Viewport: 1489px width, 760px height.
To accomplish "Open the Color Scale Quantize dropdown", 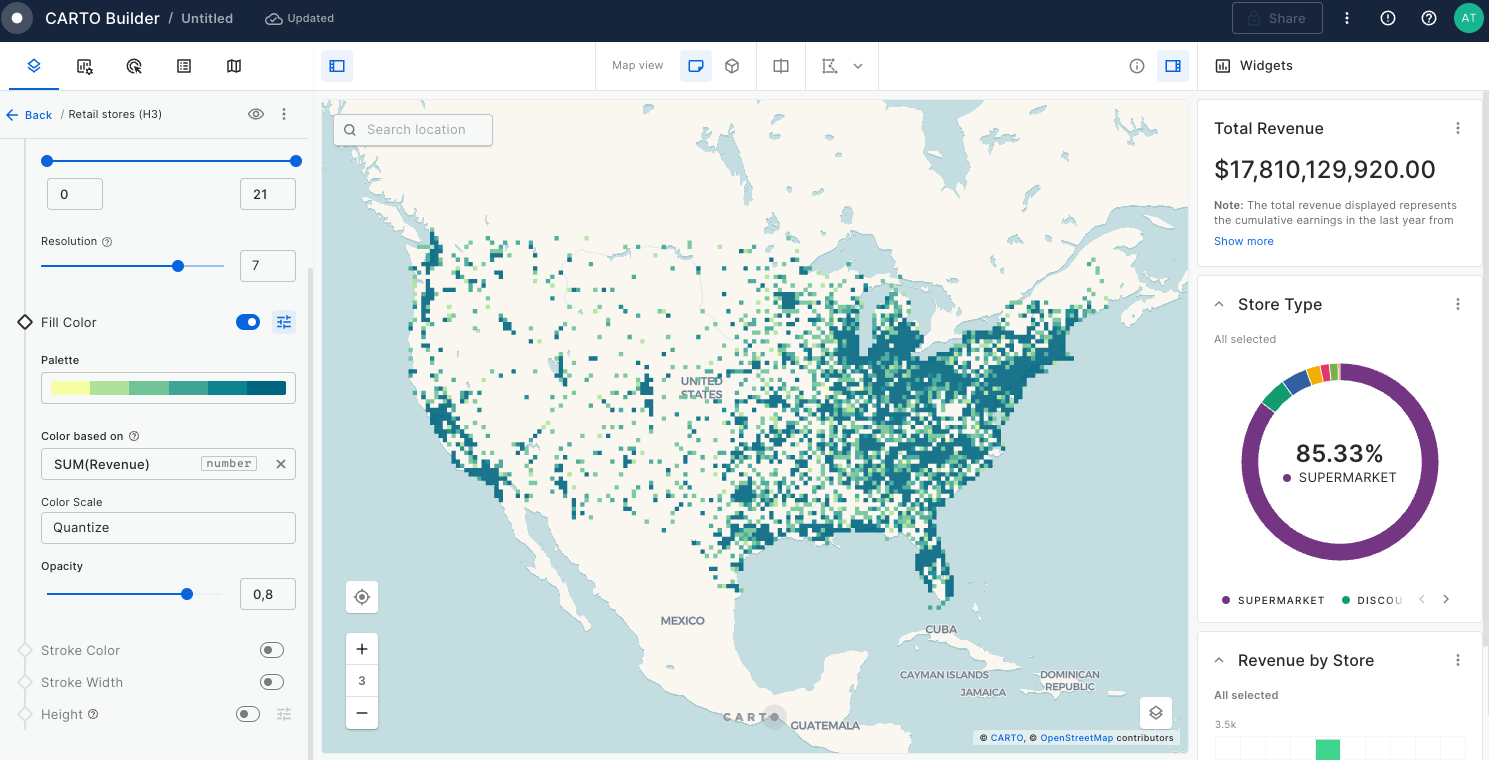I will pyautogui.click(x=168, y=528).
